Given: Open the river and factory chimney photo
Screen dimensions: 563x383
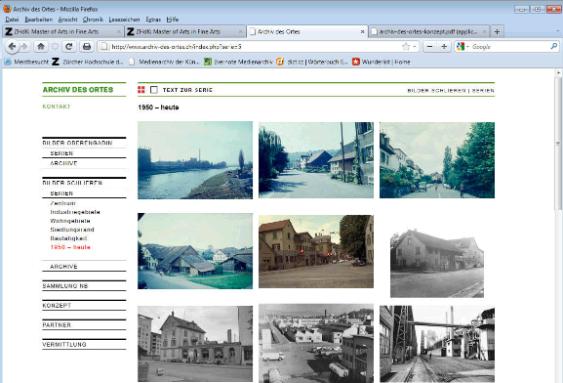Looking at the screenshot, I should [x=195, y=160].
